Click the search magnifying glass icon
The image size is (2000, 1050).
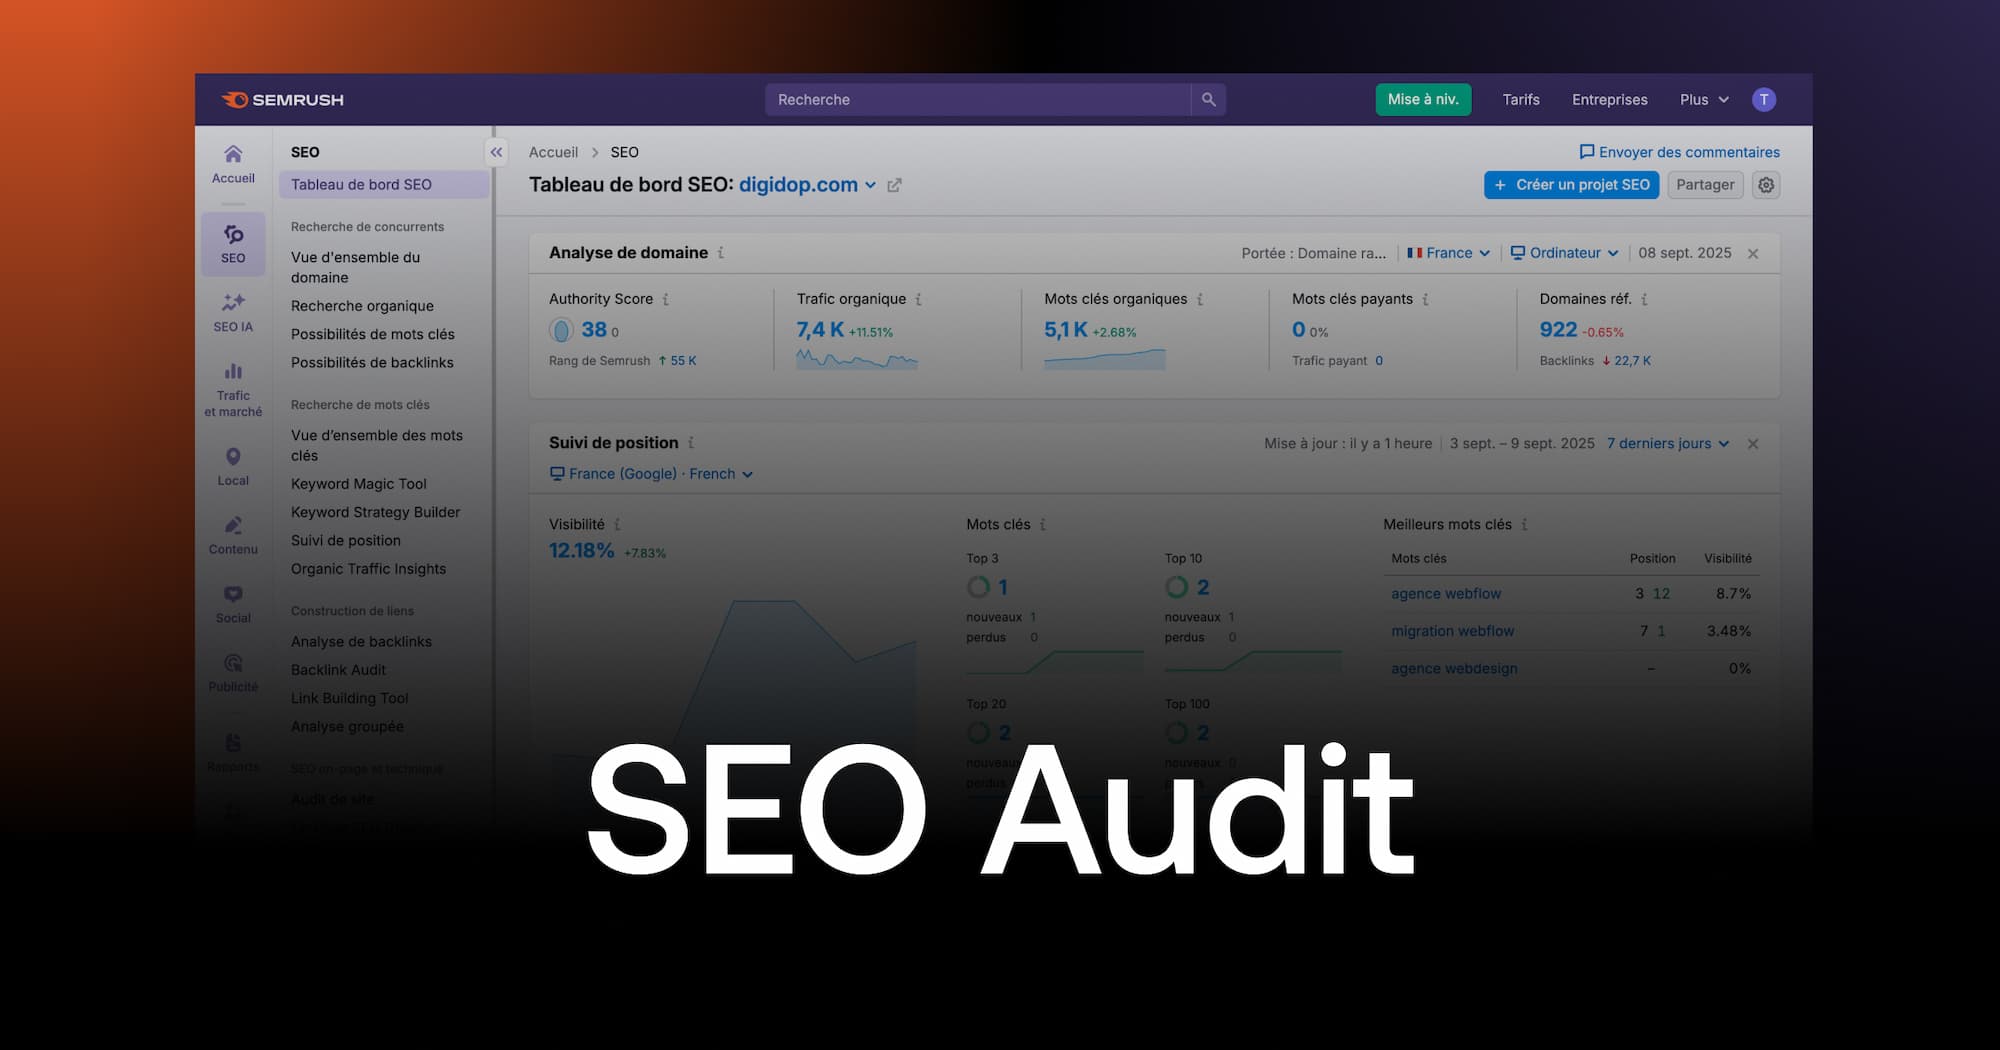click(1208, 99)
